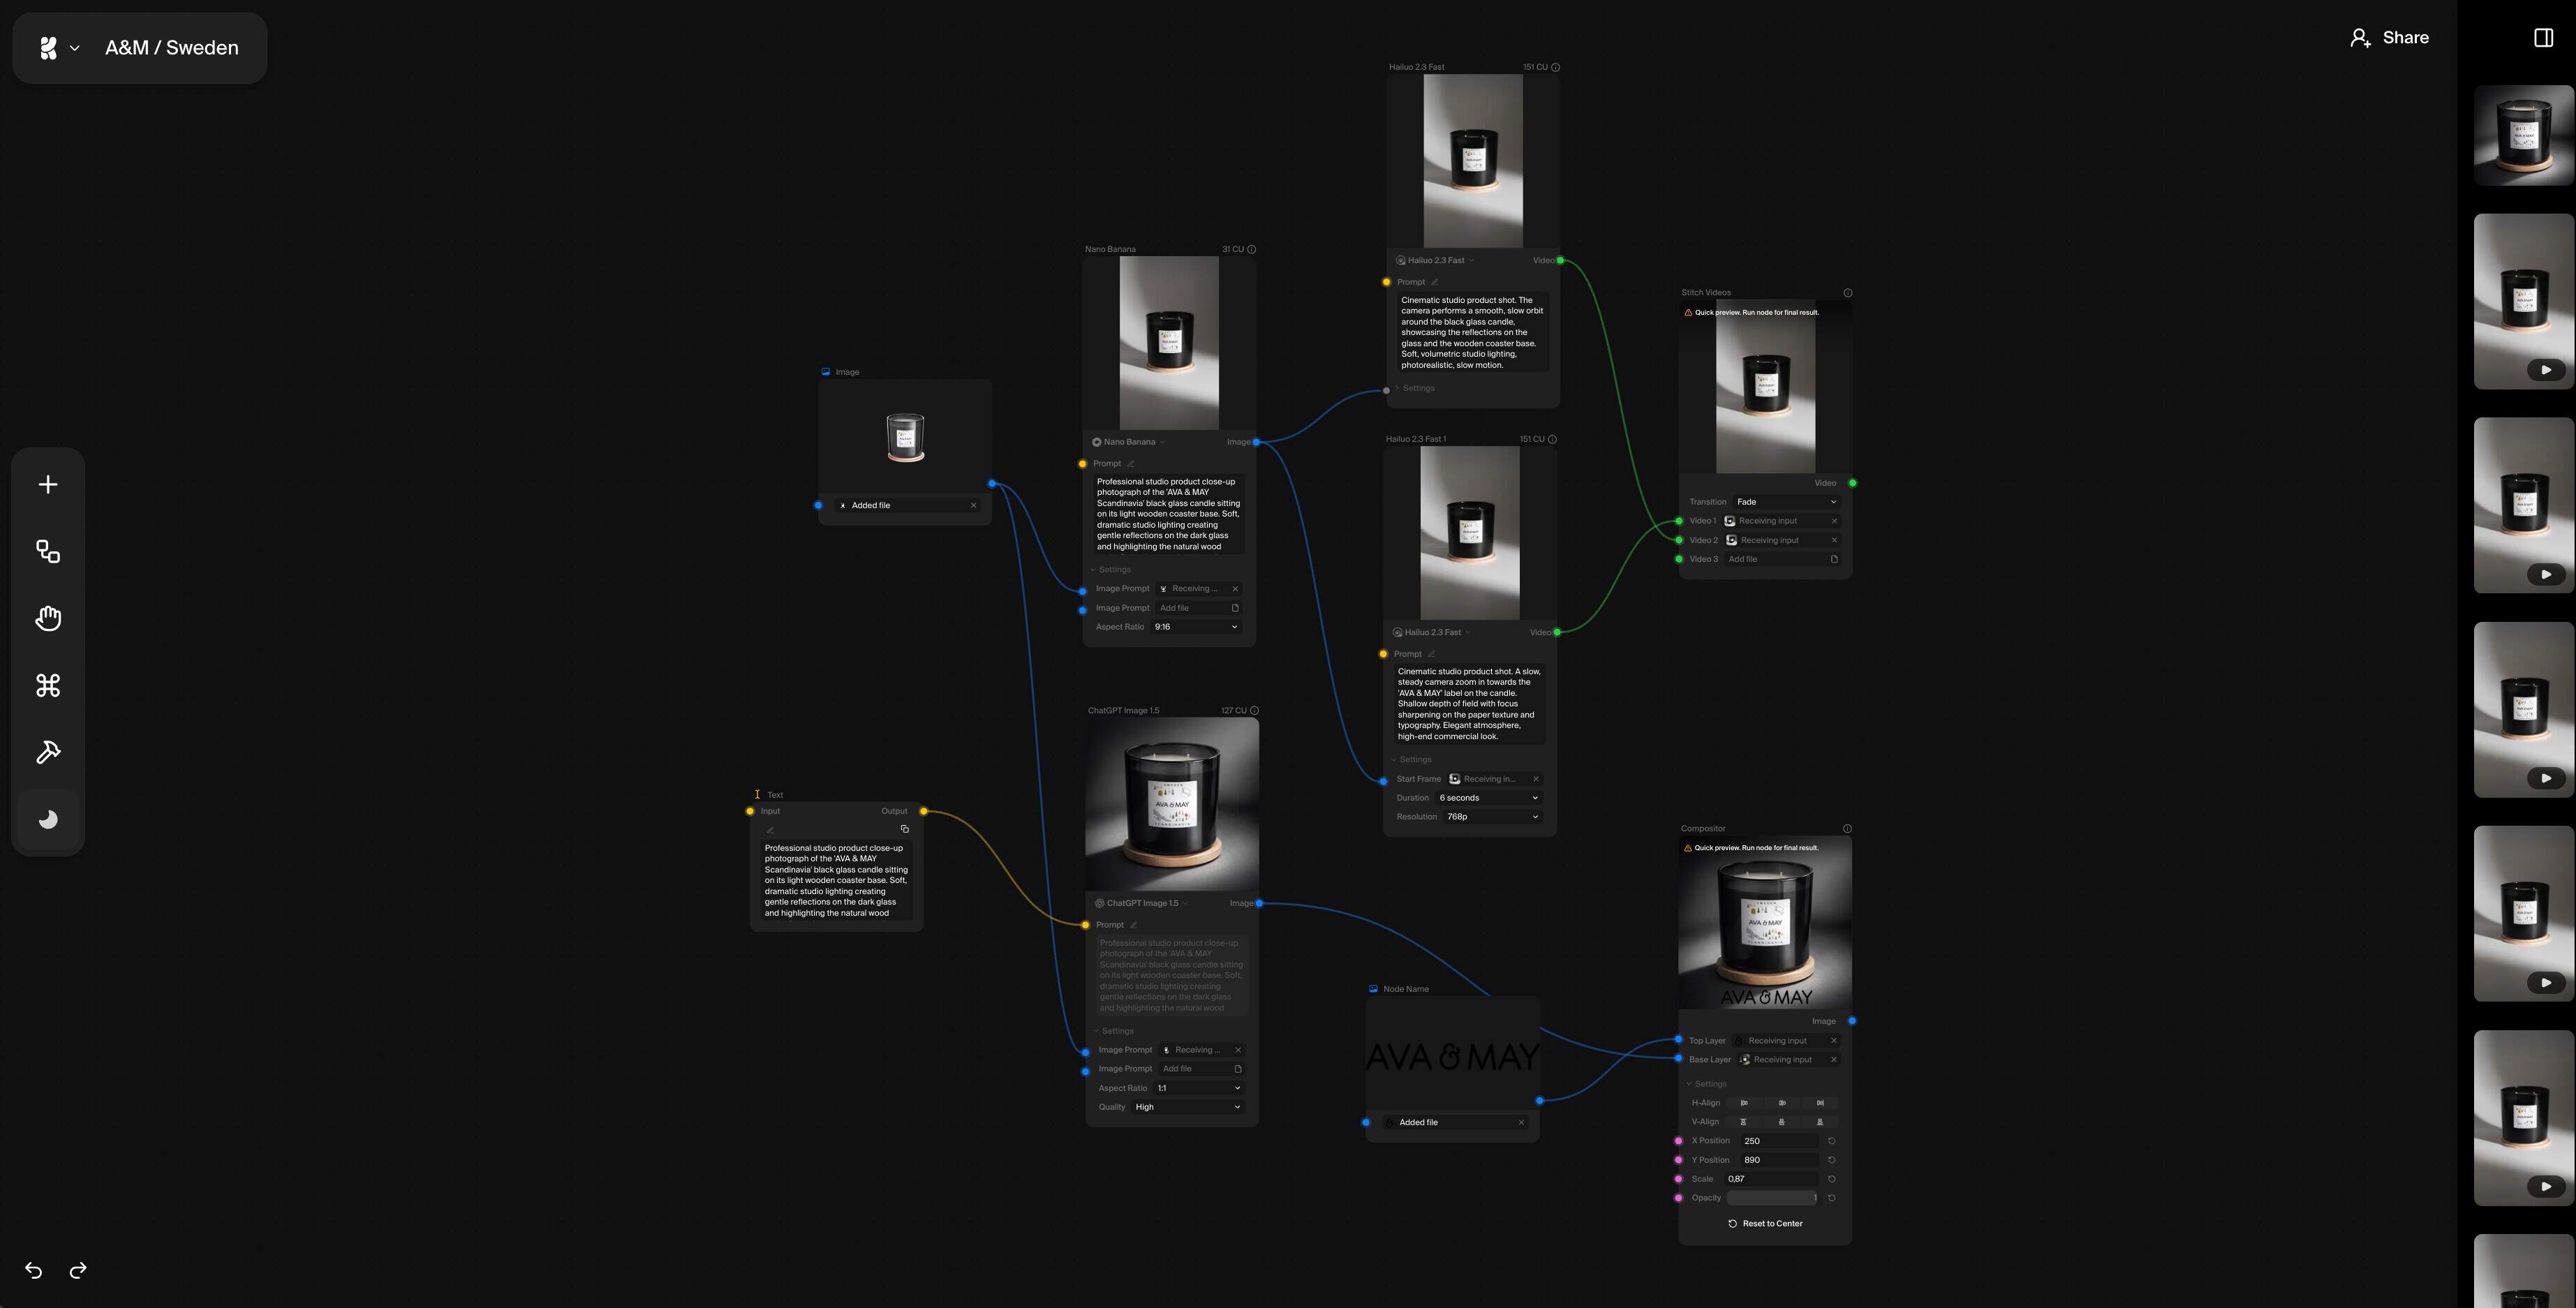Toggle the right sidebar panel icon
The image size is (2576, 1308).
(2543, 38)
